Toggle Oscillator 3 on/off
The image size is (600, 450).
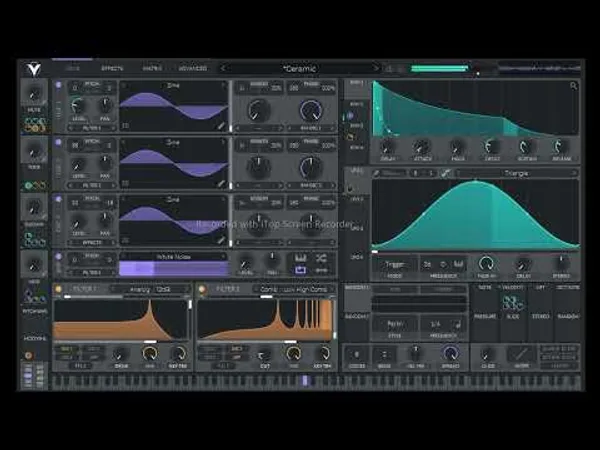pos(59,199)
